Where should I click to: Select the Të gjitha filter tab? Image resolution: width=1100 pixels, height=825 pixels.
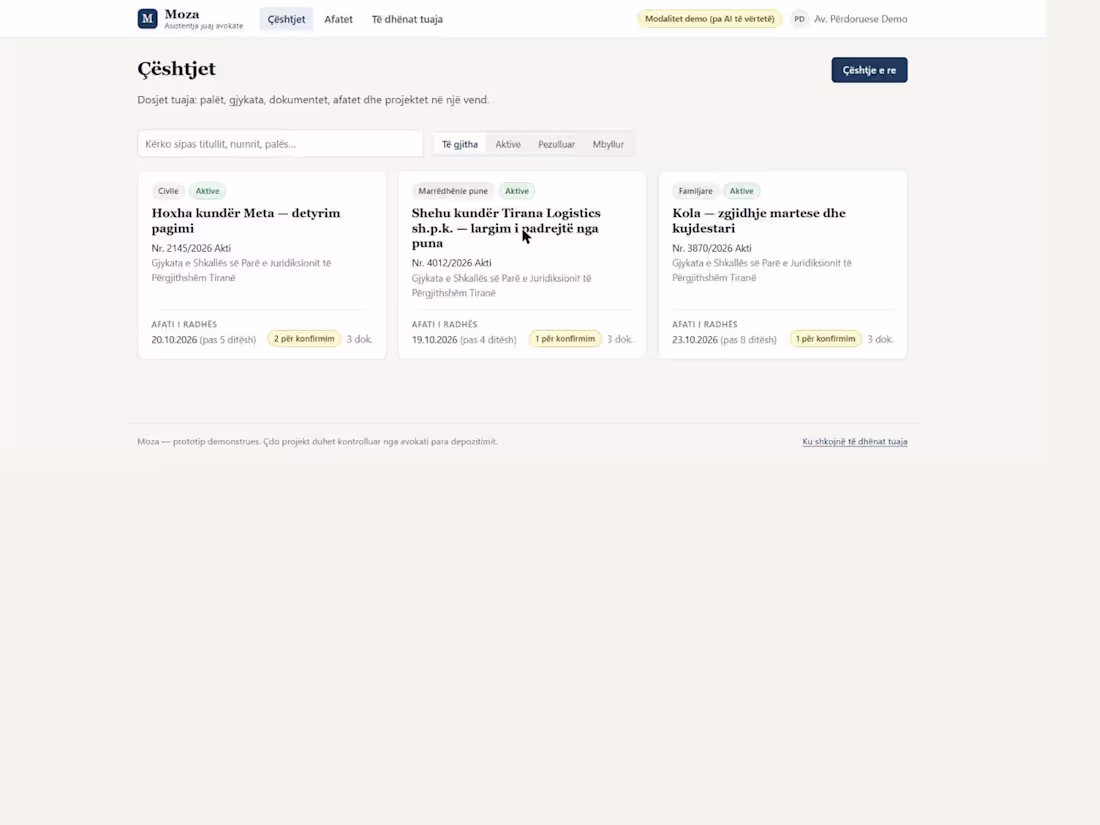click(460, 144)
